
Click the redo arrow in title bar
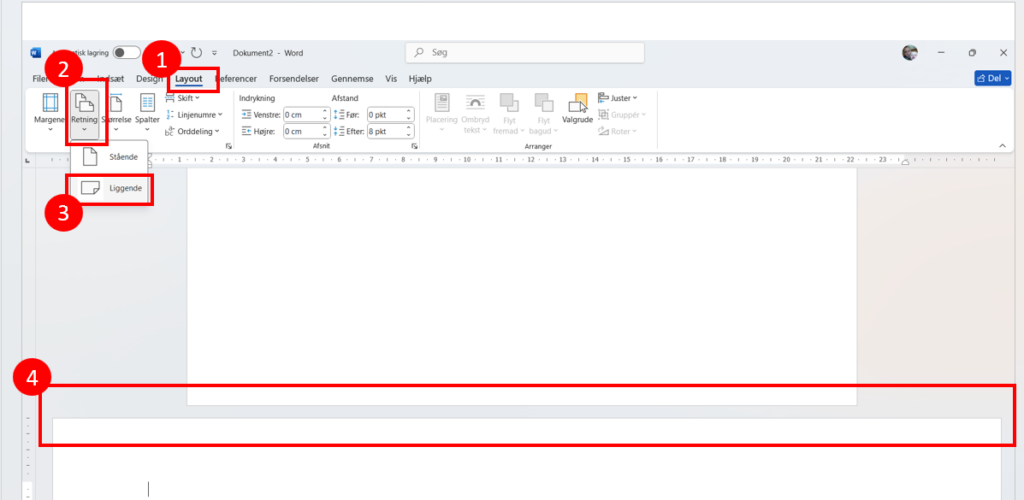[x=197, y=53]
